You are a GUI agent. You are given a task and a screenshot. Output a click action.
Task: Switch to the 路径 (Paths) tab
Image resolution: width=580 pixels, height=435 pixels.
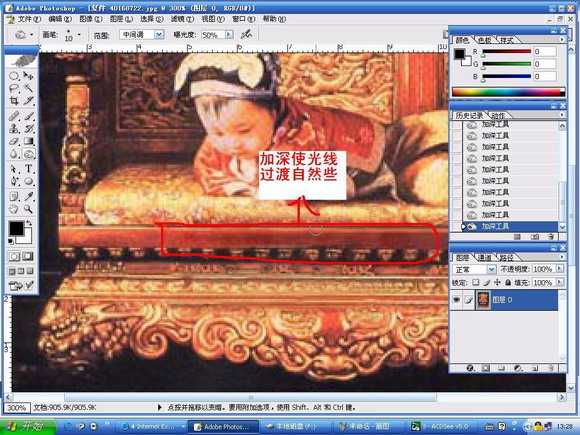tap(506, 257)
